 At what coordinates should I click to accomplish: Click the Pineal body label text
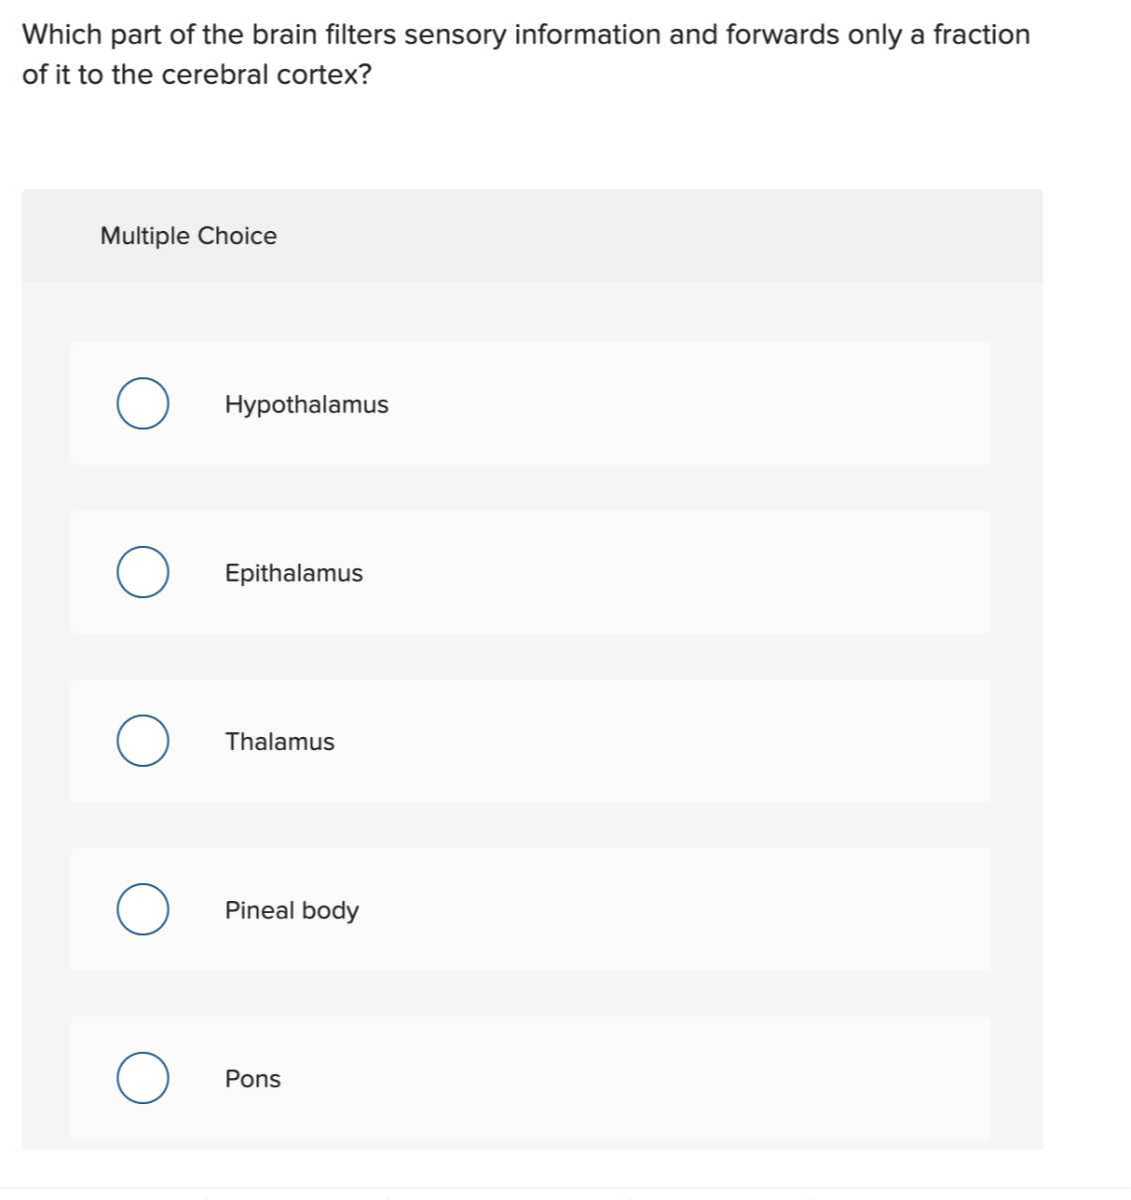(x=291, y=911)
